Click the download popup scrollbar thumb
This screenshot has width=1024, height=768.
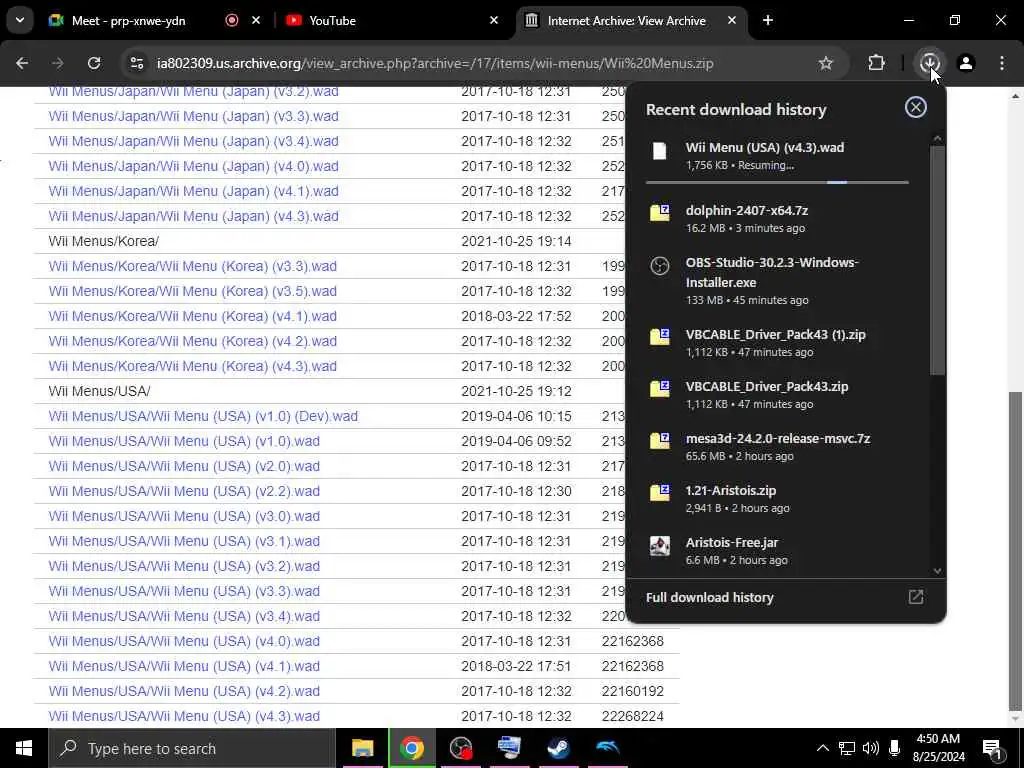[938, 260]
